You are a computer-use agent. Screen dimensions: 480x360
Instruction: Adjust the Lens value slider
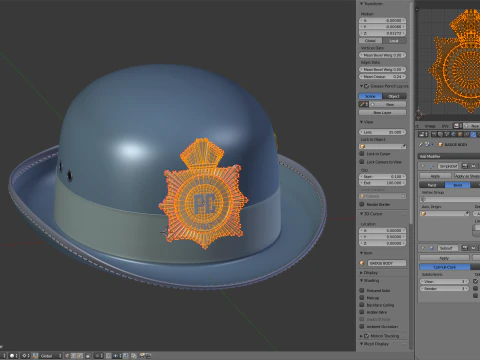tap(382, 132)
